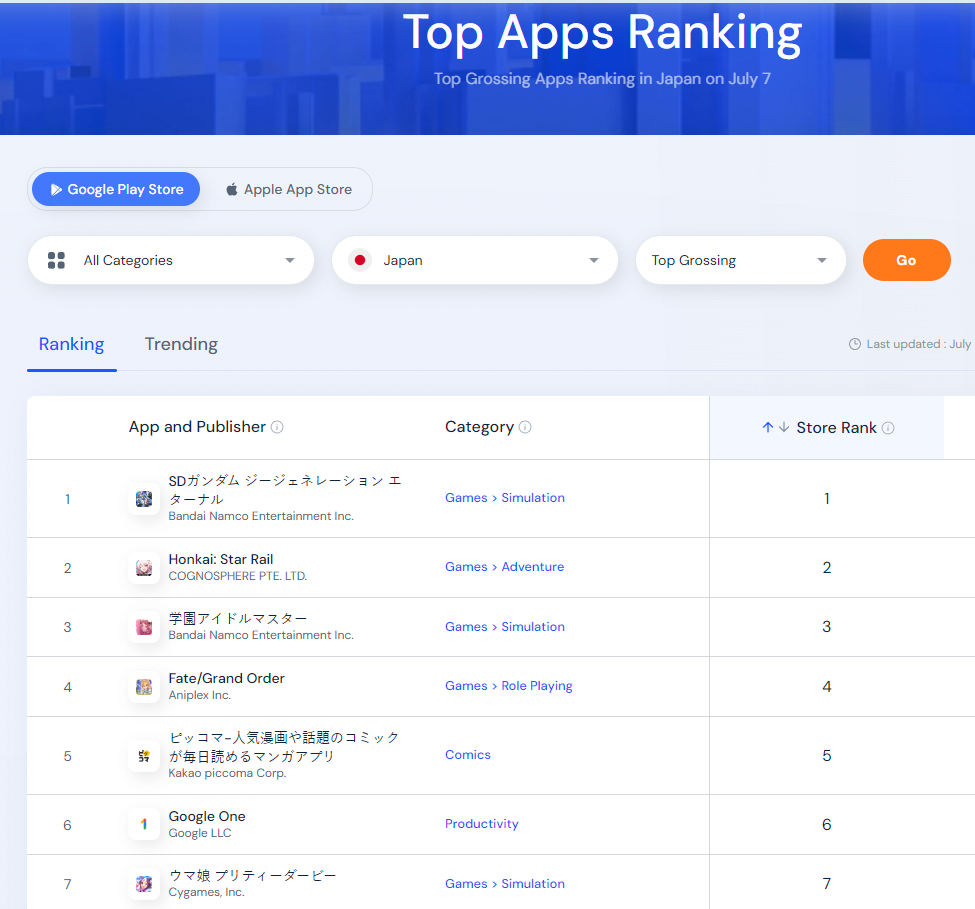Click Games > Adventure category for Honkai

(x=504, y=566)
